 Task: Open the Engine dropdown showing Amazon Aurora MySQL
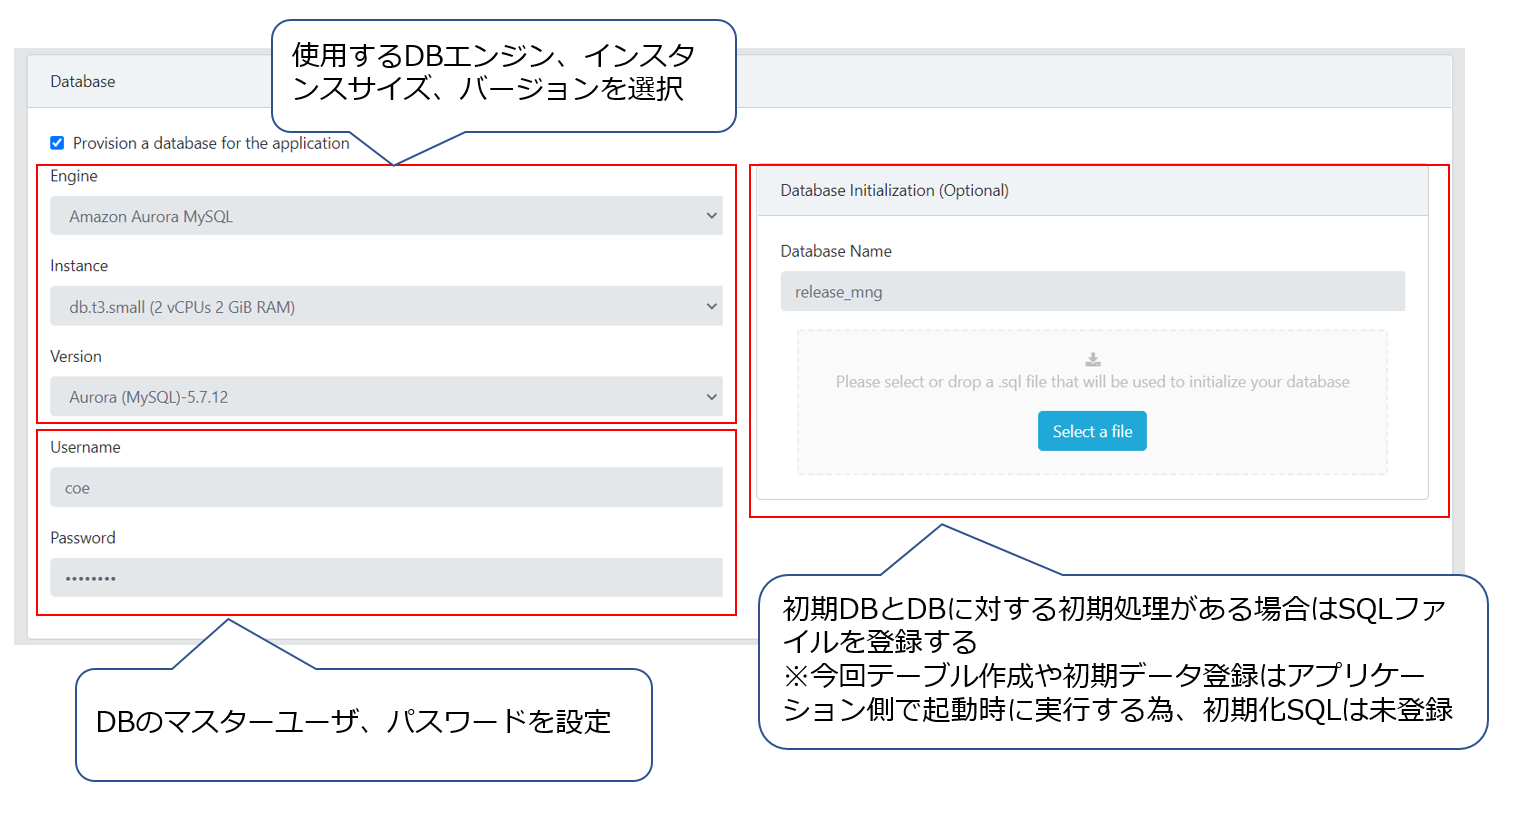click(x=386, y=216)
